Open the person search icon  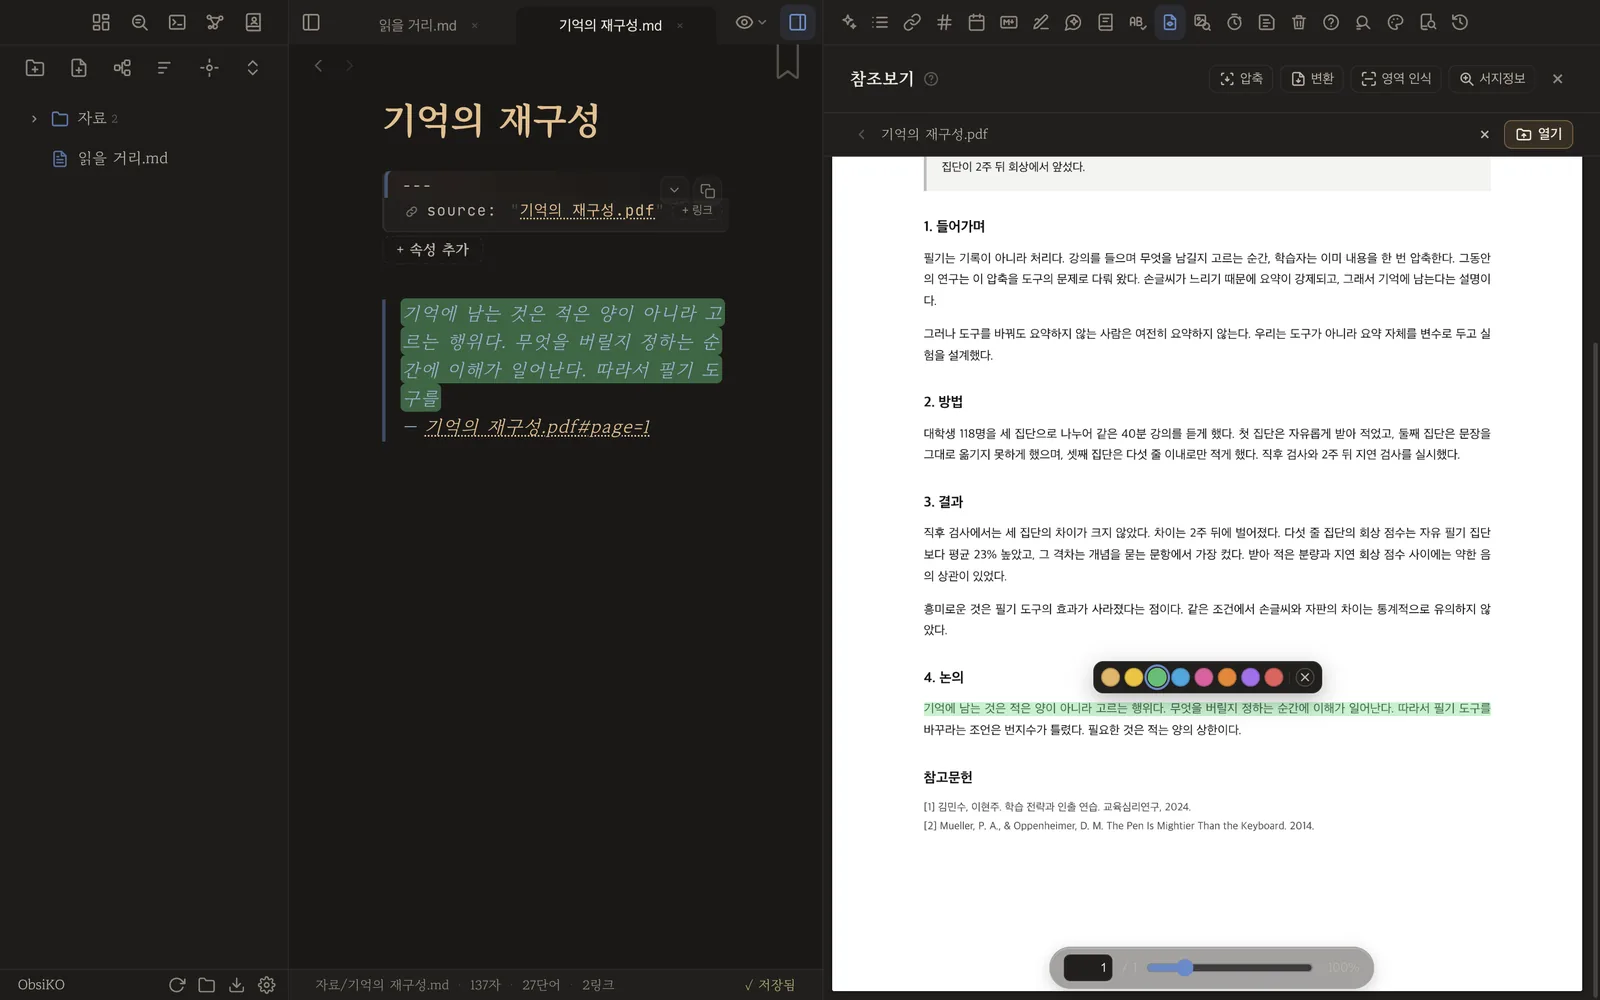[1363, 22]
